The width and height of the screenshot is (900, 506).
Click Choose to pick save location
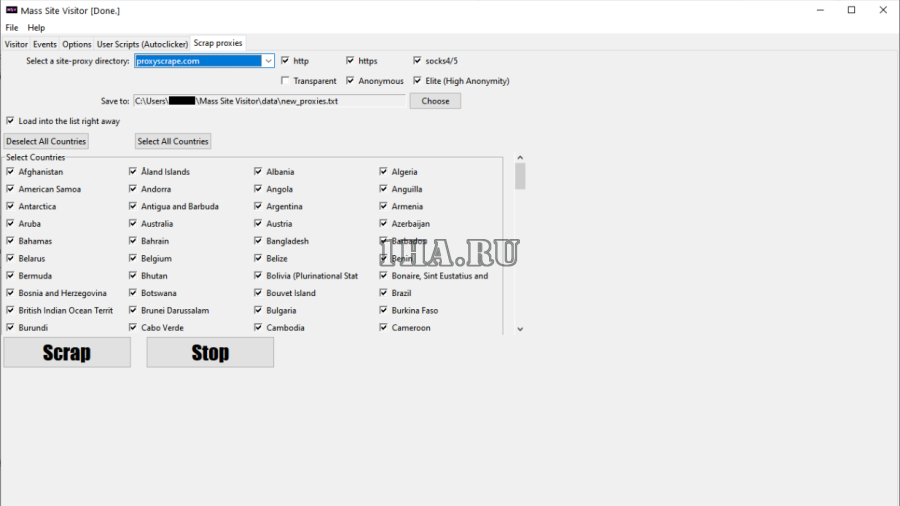pos(435,101)
